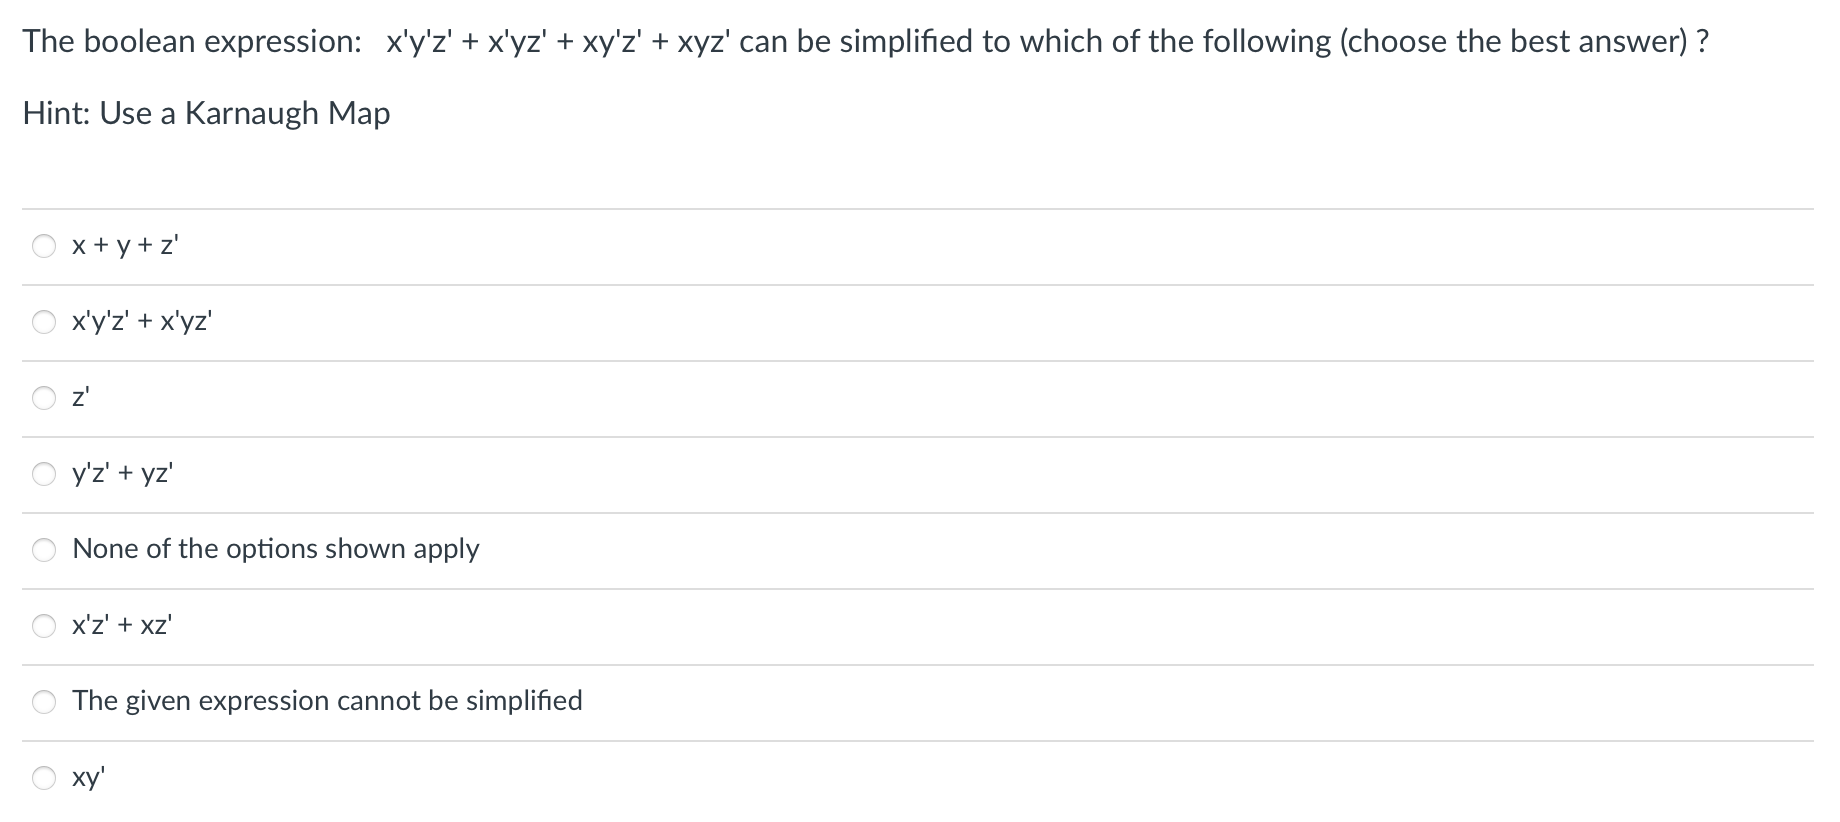Click the option text about expression not simplifiable
The height and width of the screenshot is (822, 1840).
[x=328, y=701]
